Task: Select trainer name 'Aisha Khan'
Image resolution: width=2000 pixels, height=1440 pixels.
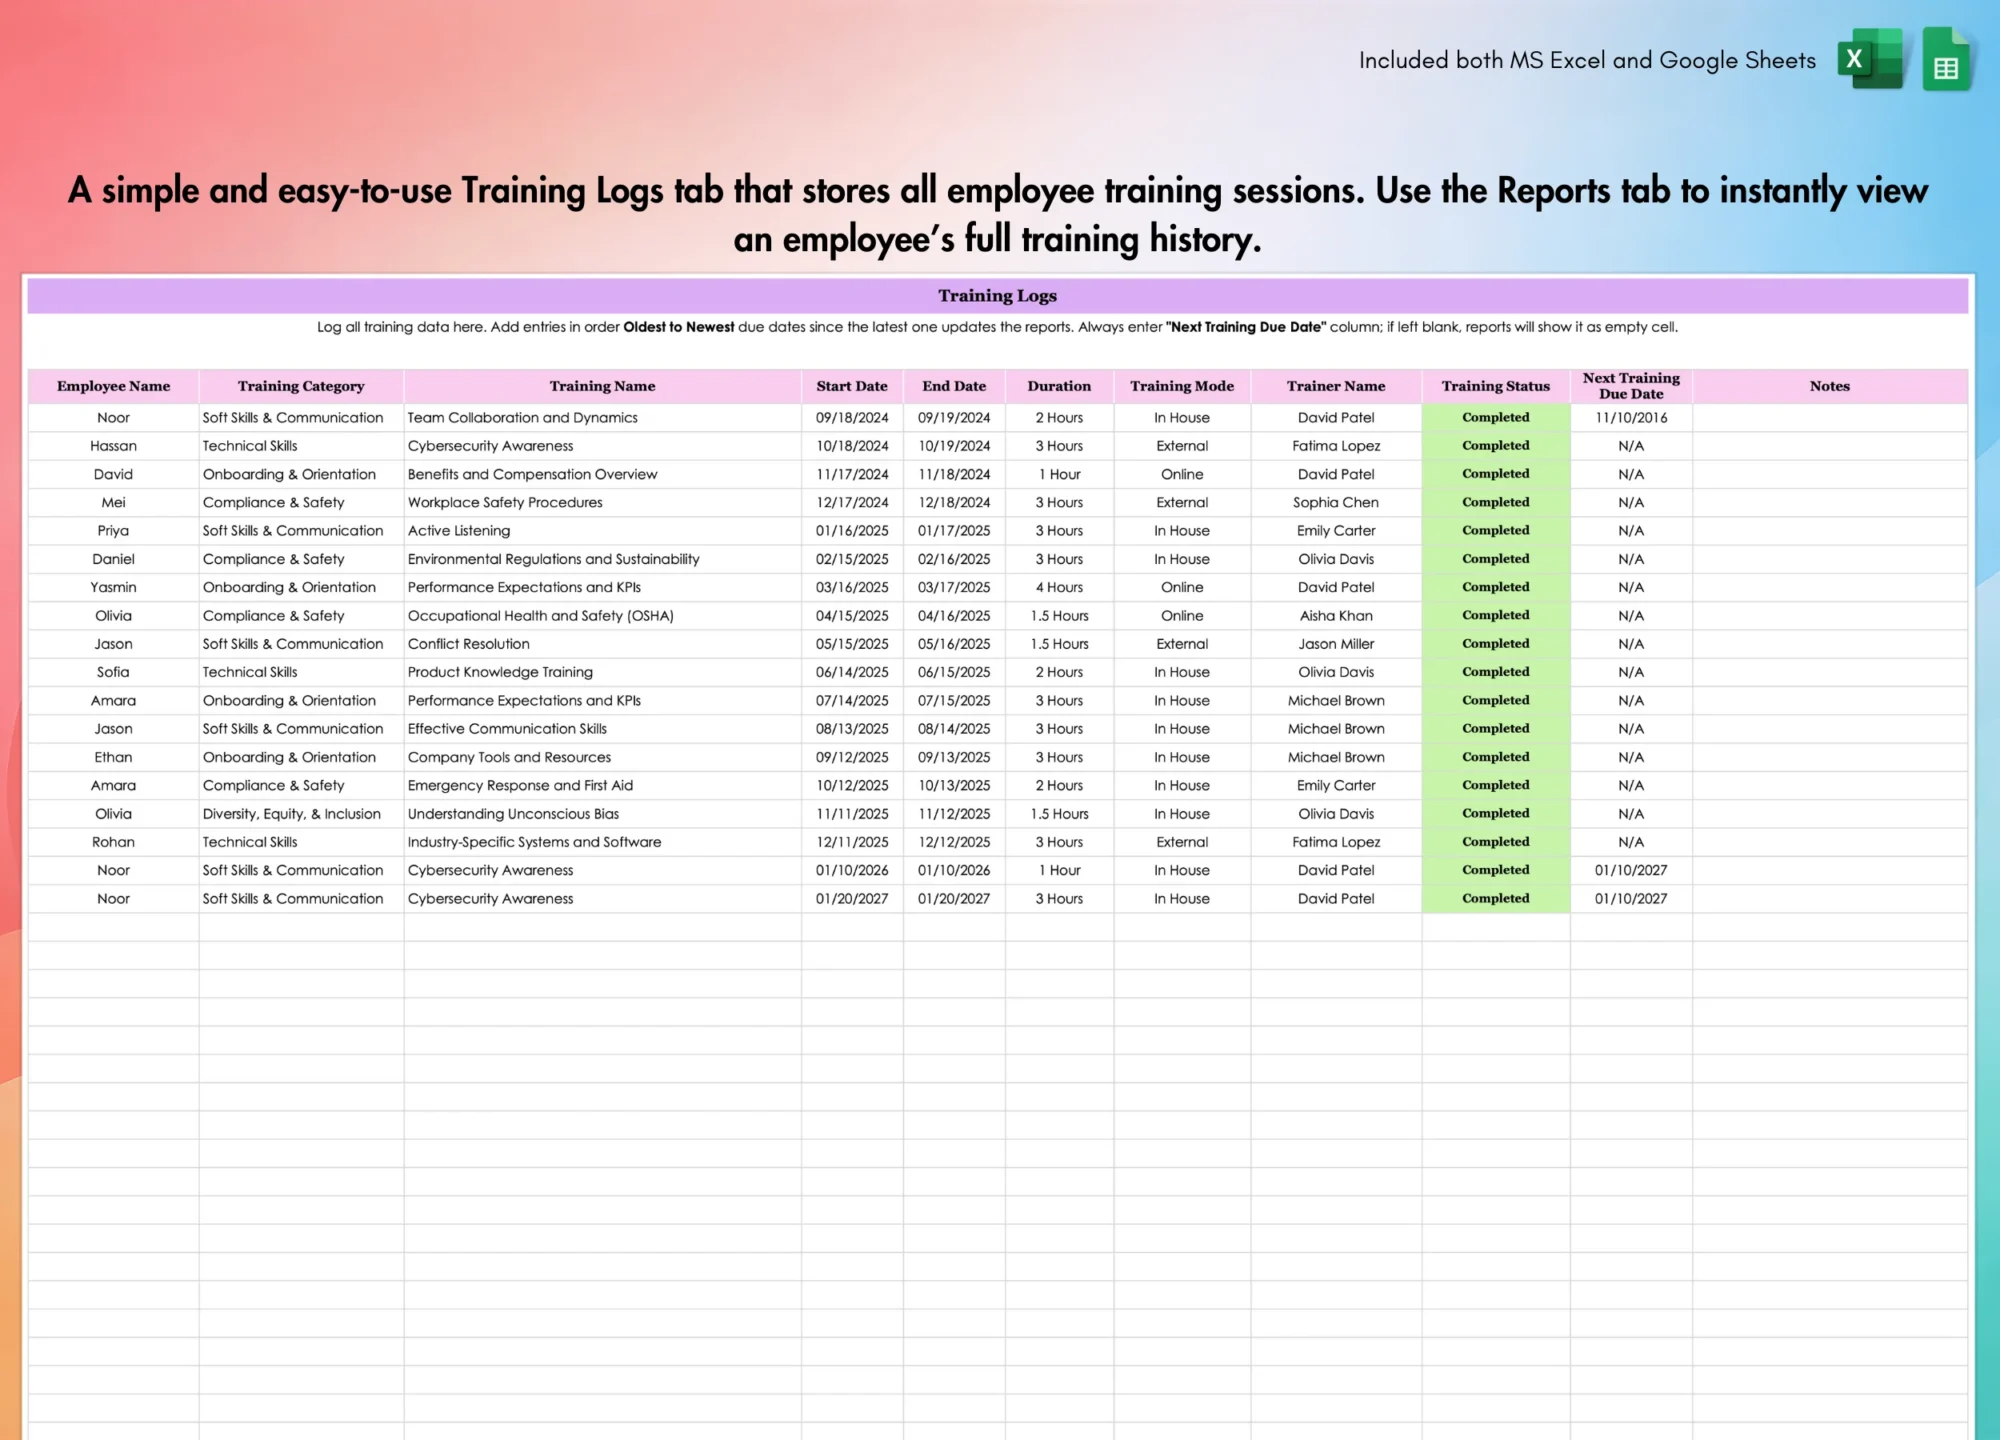Action: click(x=1336, y=616)
